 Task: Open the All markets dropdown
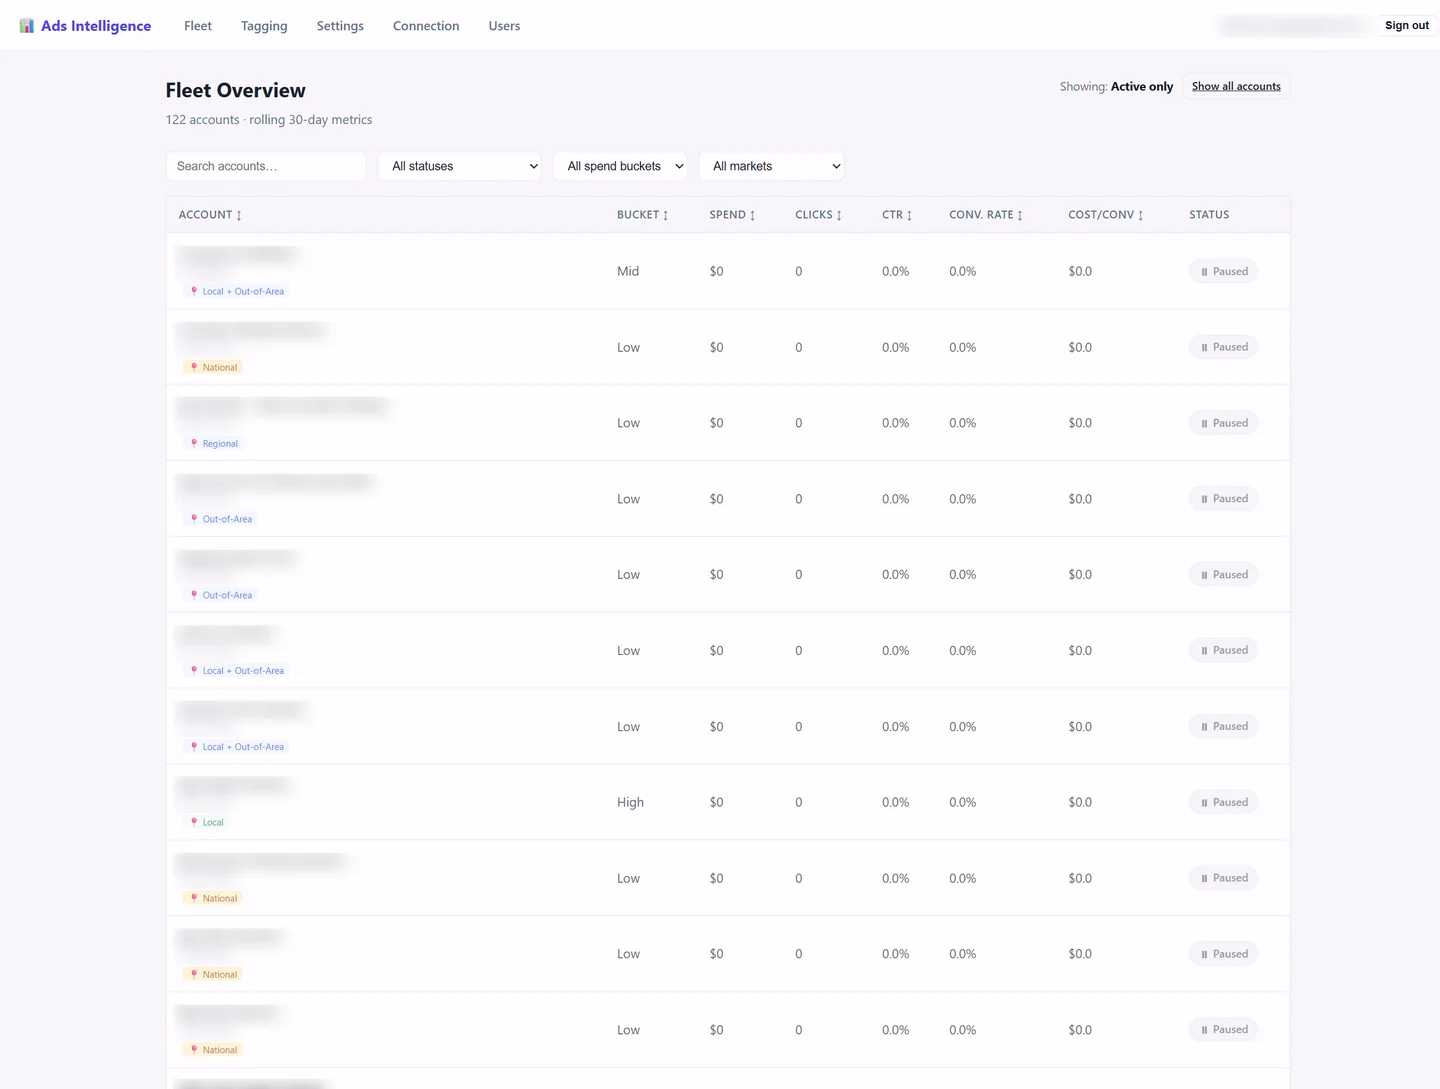coord(772,166)
